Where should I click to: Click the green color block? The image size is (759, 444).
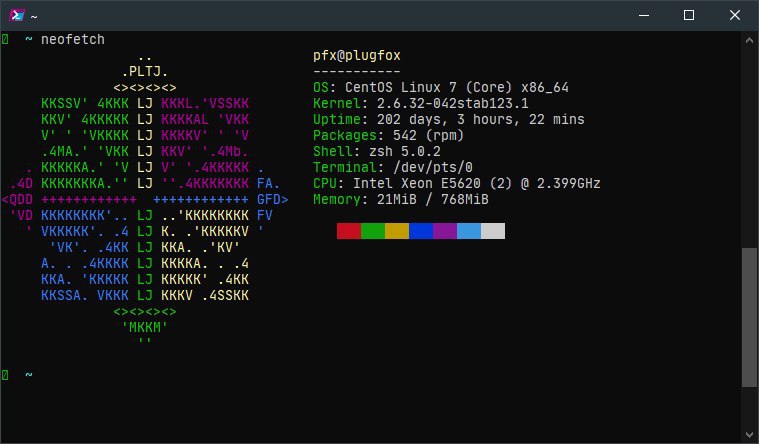[x=373, y=231]
